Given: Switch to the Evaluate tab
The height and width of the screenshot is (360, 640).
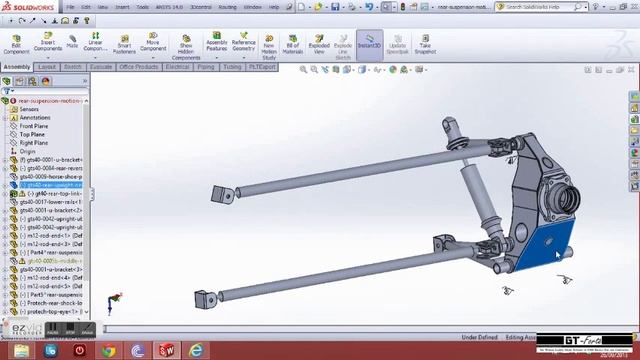Looking at the screenshot, I should (x=100, y=67).
